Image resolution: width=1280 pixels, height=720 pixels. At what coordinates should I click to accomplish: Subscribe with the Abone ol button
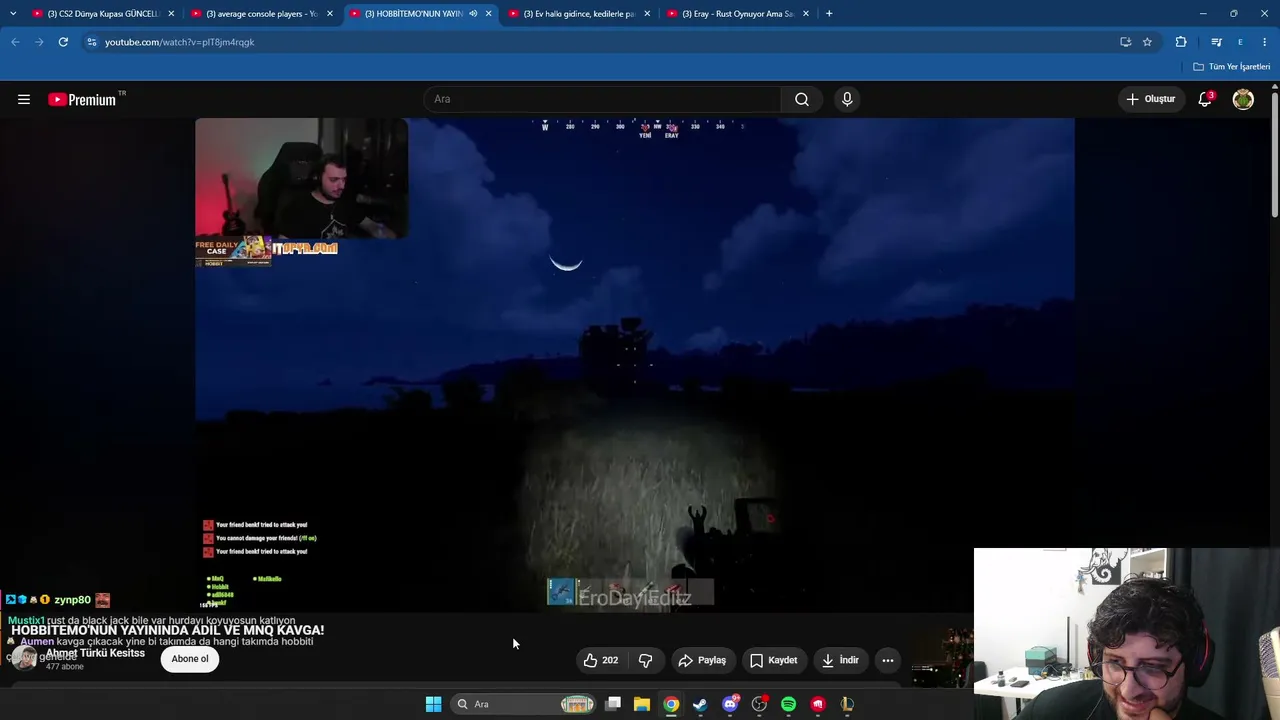click(190, 659)
